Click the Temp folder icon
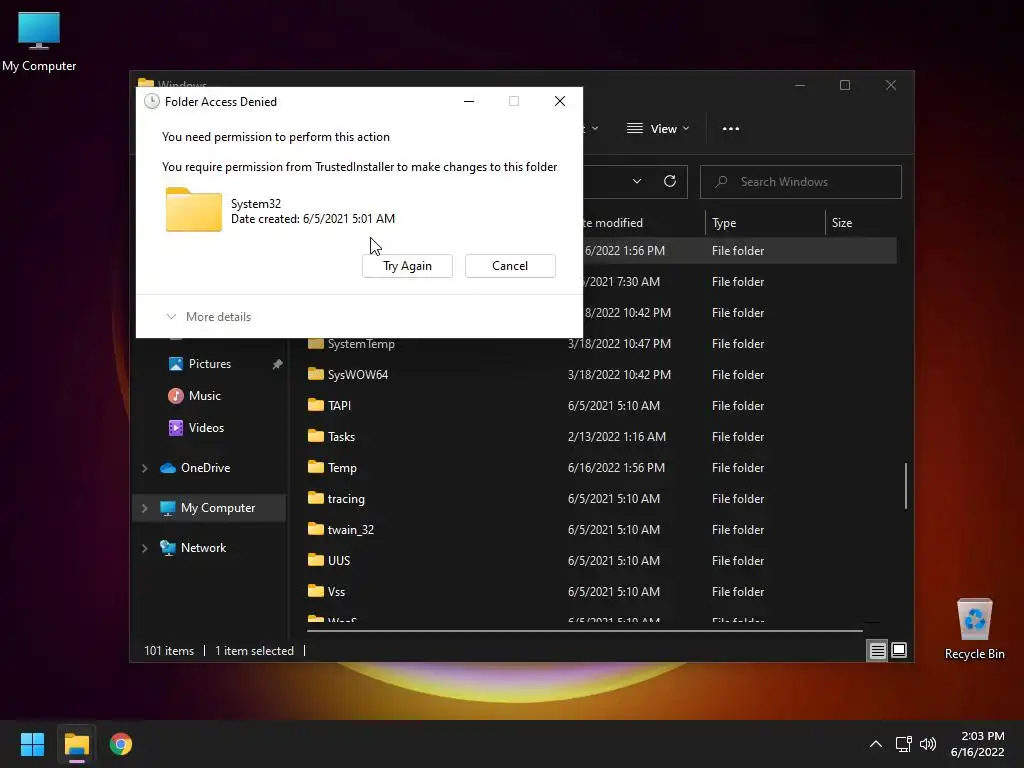The height and width of the screenshot is (768, 1024). (x=316, y=467)
